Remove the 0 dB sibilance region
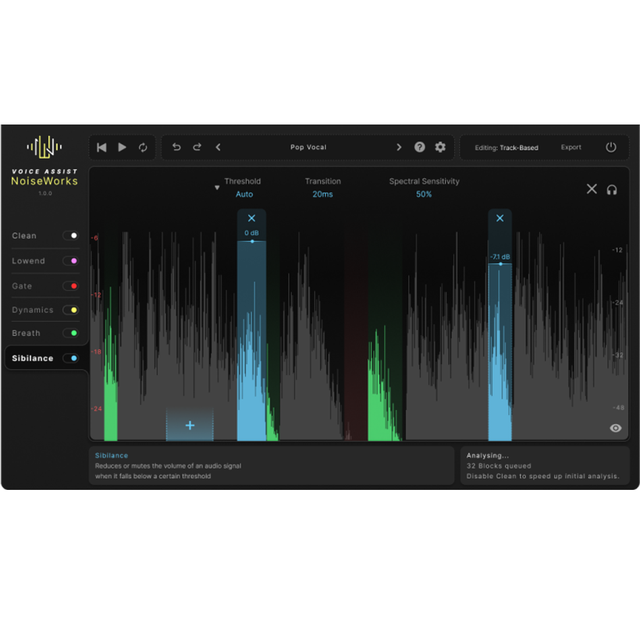The height and width of the screenshot is (640, 640). tap(251, 218)
